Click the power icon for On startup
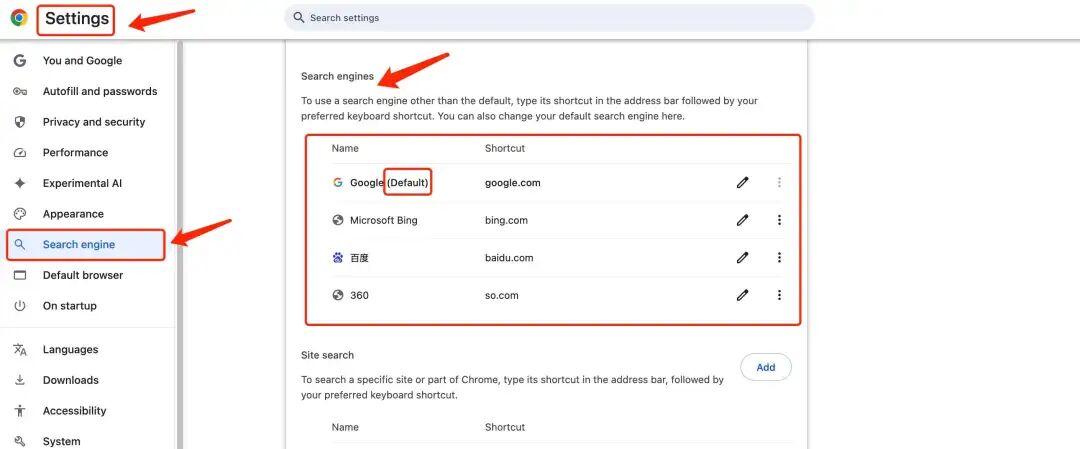This screenshot has height=449, width=1080. (x=20, y=306)
